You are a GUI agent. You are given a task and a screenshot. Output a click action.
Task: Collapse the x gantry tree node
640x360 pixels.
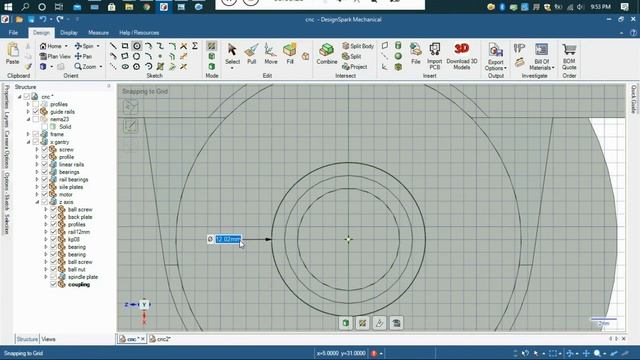pyautogui.click(x=29, y=142)
